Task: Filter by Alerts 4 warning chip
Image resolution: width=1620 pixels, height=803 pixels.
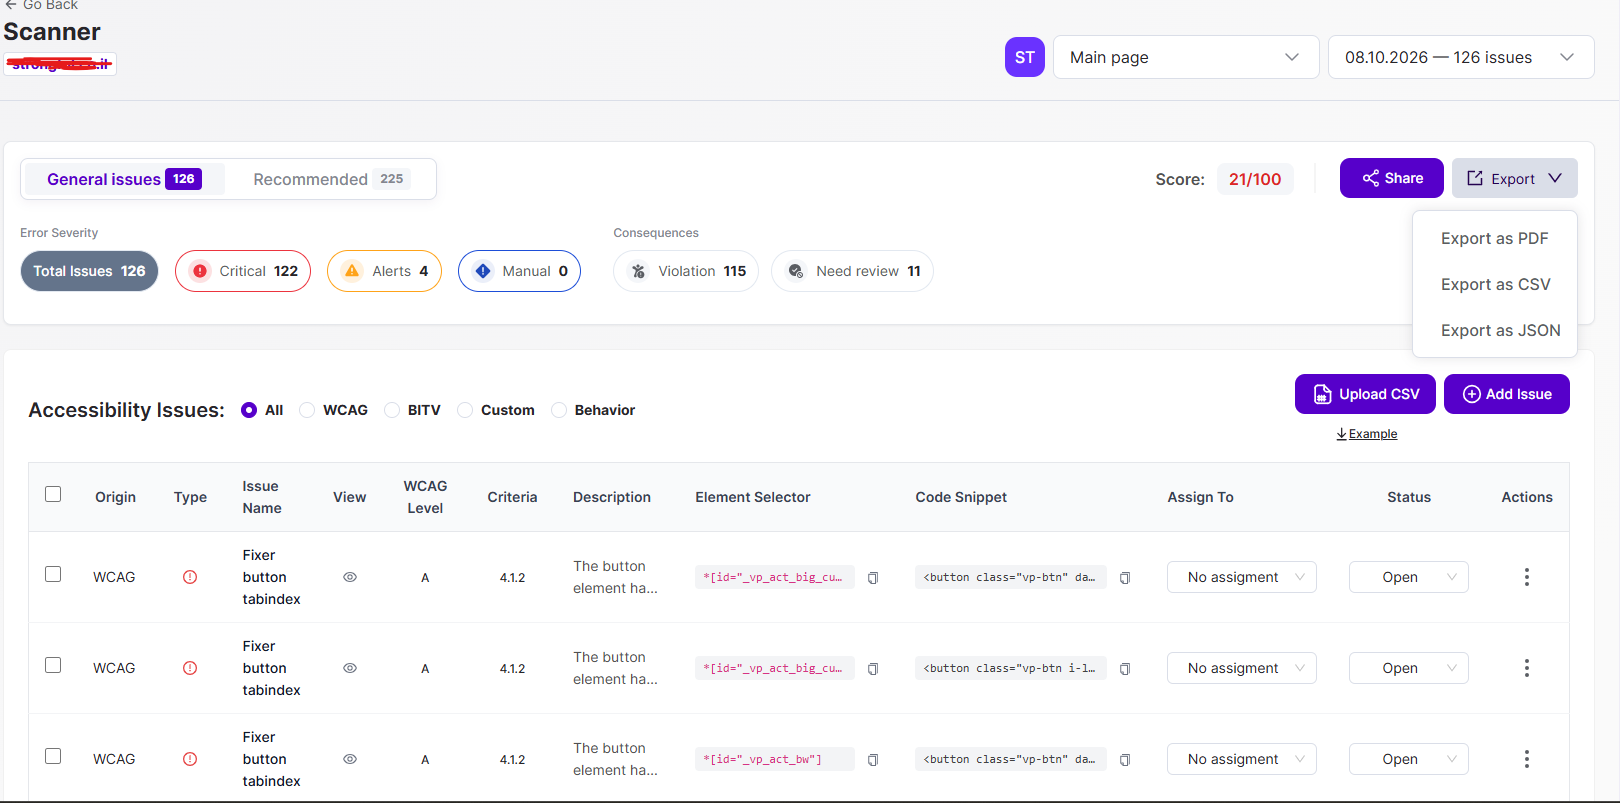Action: (384, 271)
